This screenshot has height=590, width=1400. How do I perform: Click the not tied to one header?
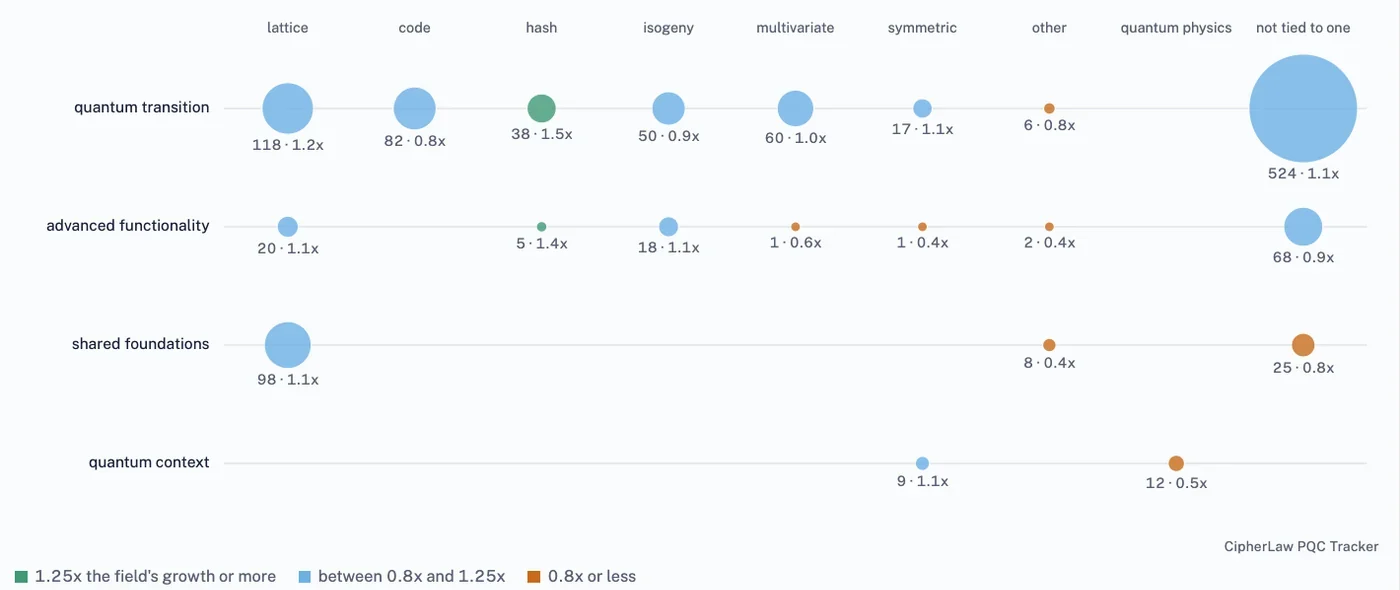coord(1303,28)
